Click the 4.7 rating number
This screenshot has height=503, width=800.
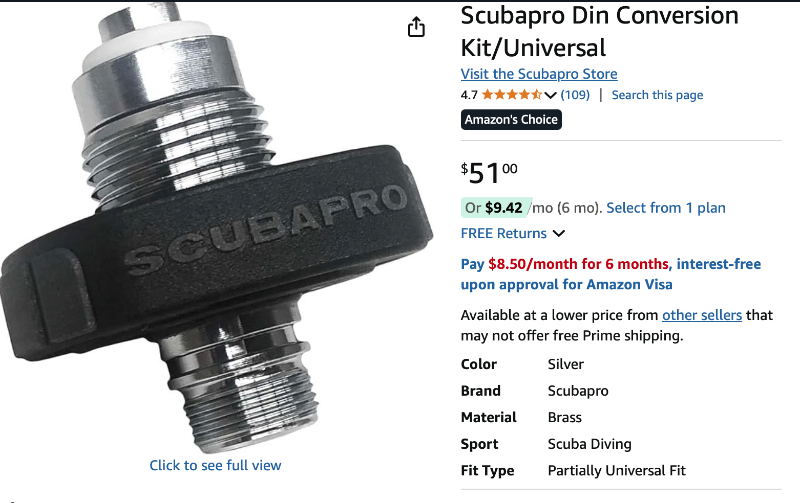coord(469,95)
